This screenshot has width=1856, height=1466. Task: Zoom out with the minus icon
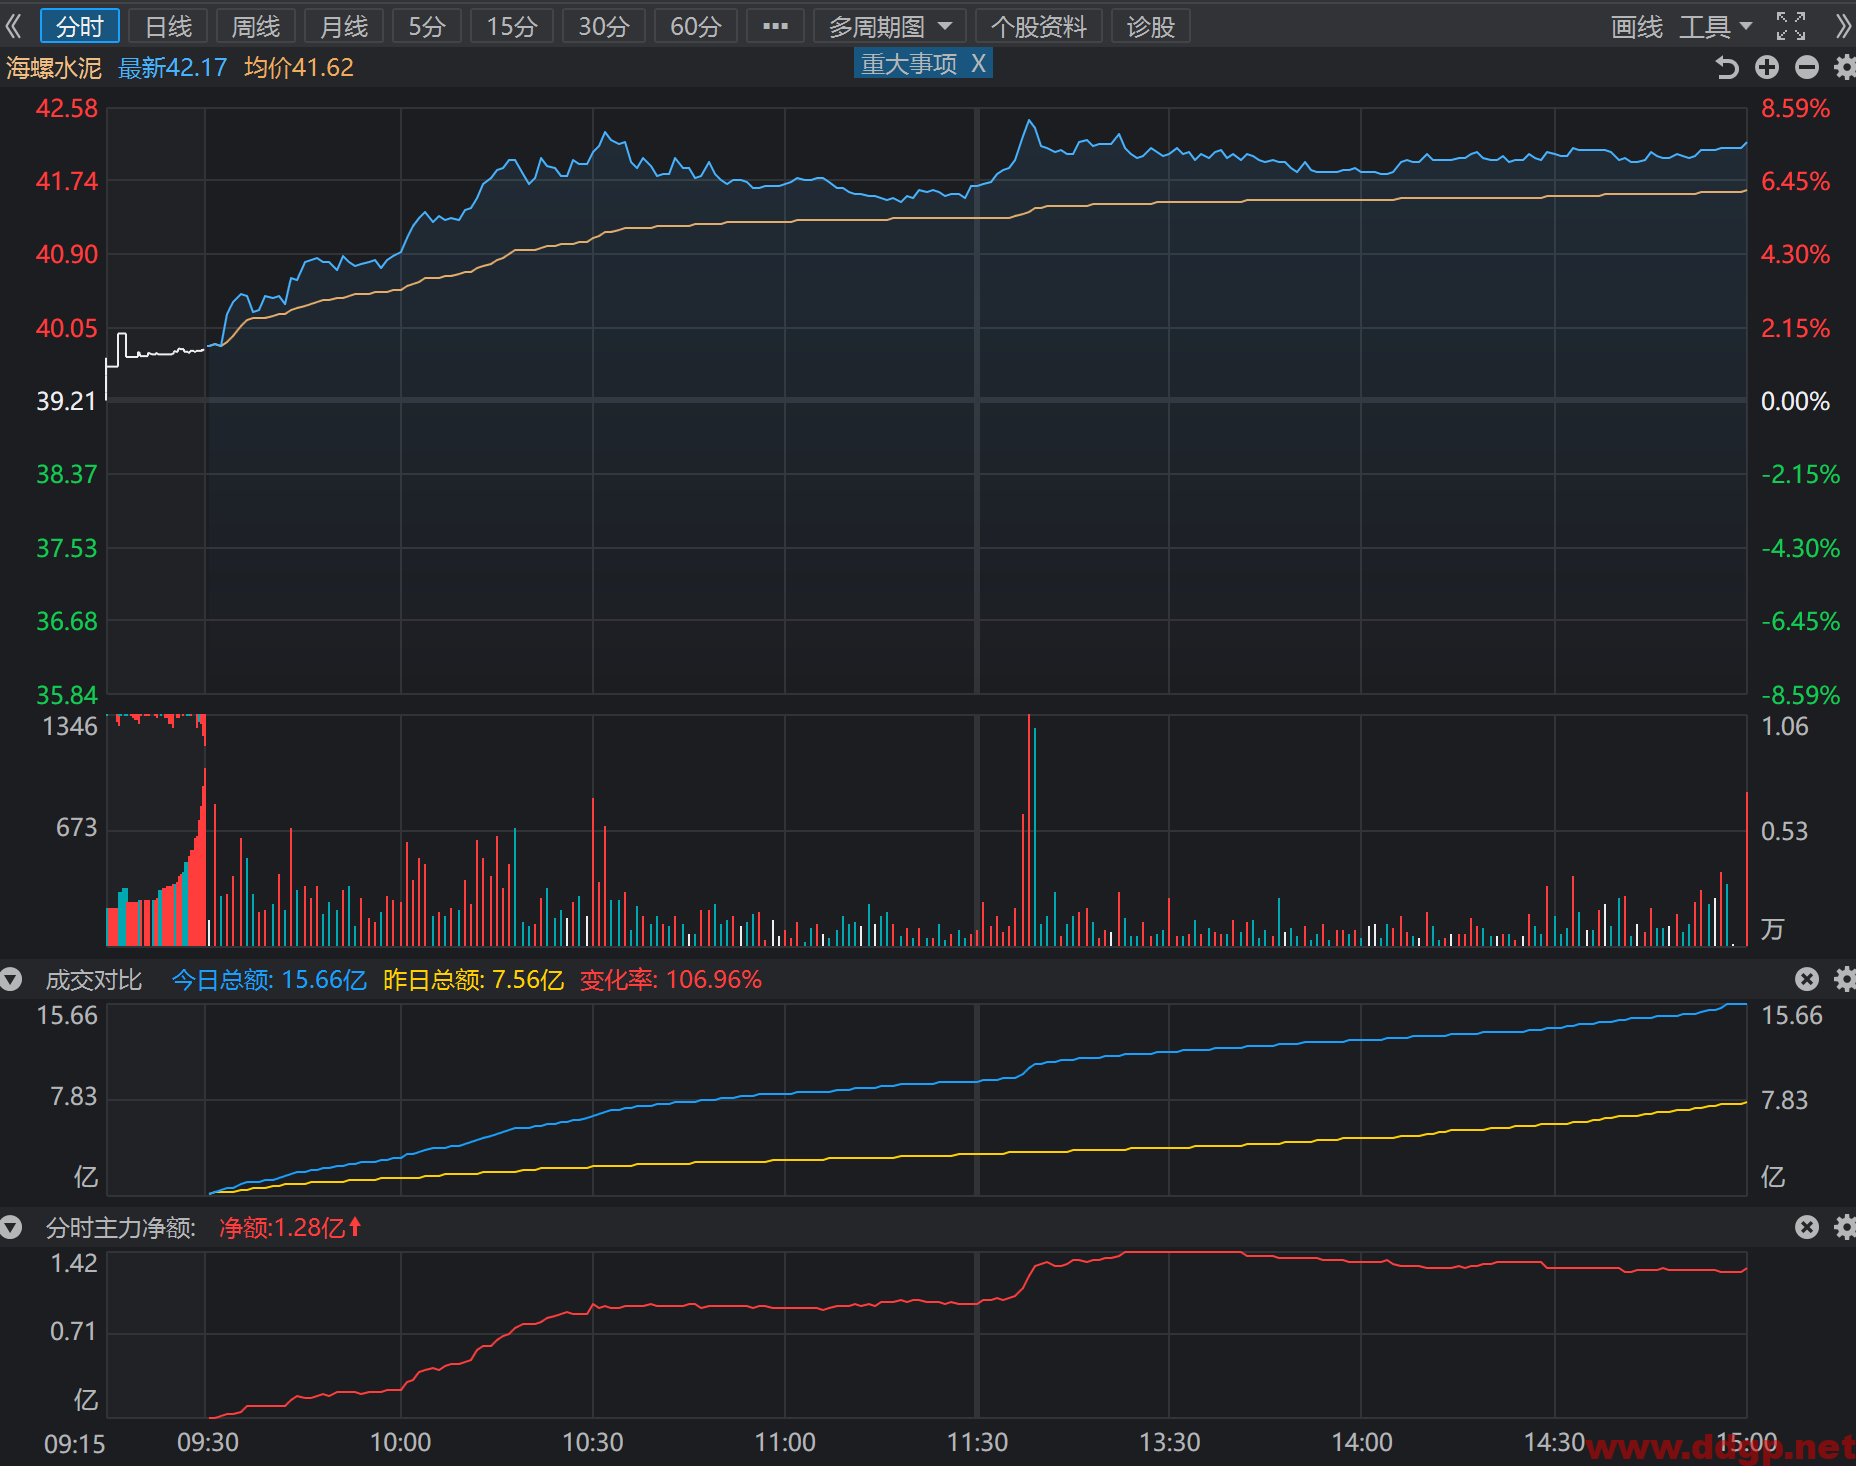[1807, 67]
